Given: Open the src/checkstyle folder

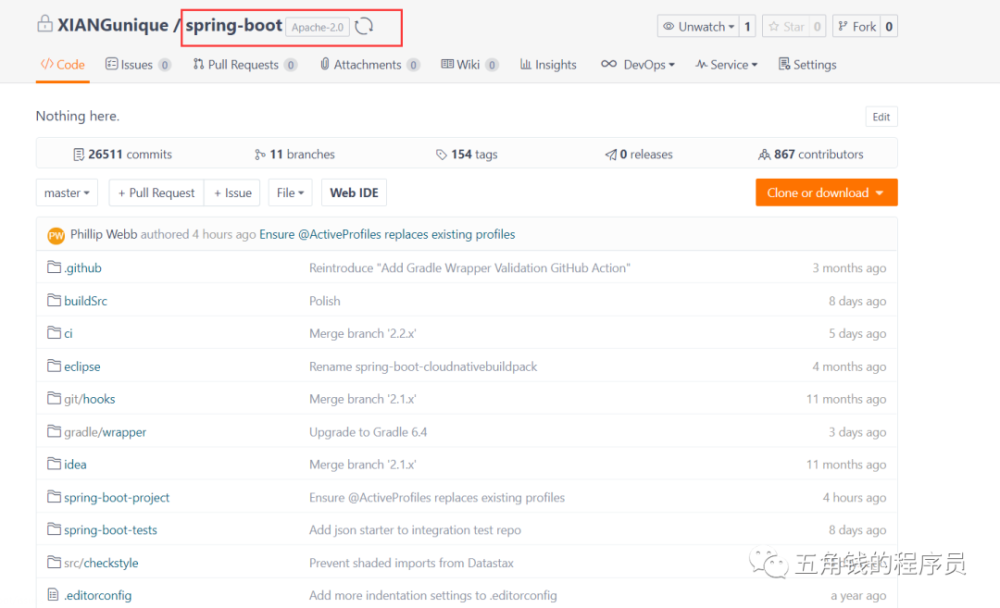Looking at the screenshot, I should point(101,563).
